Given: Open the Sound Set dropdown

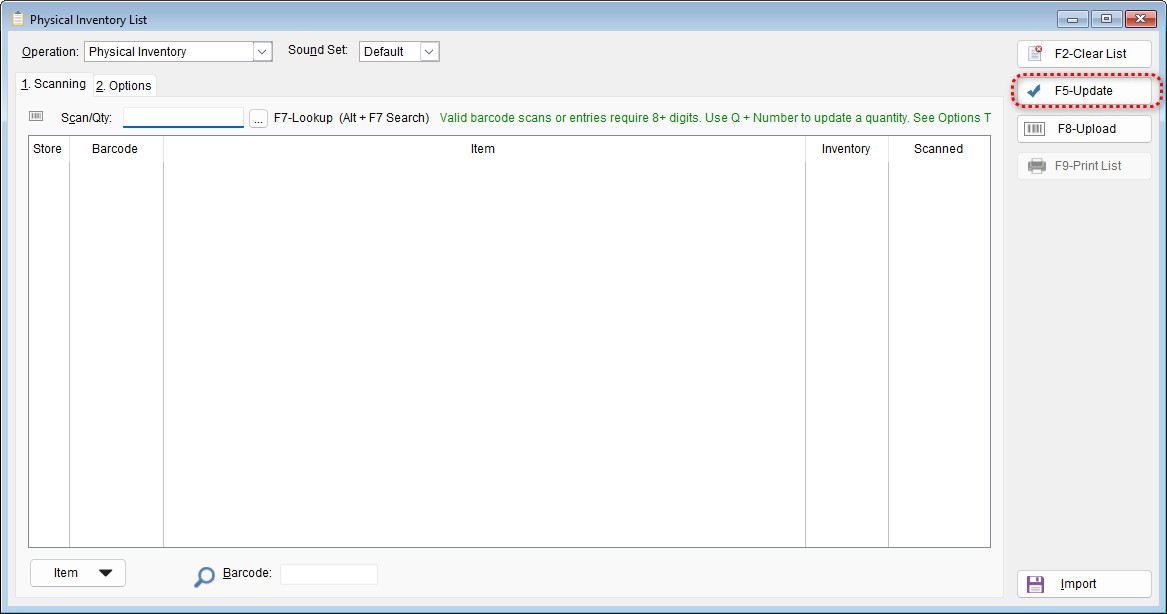Looking at the screenshot, I should coord(429,52).
